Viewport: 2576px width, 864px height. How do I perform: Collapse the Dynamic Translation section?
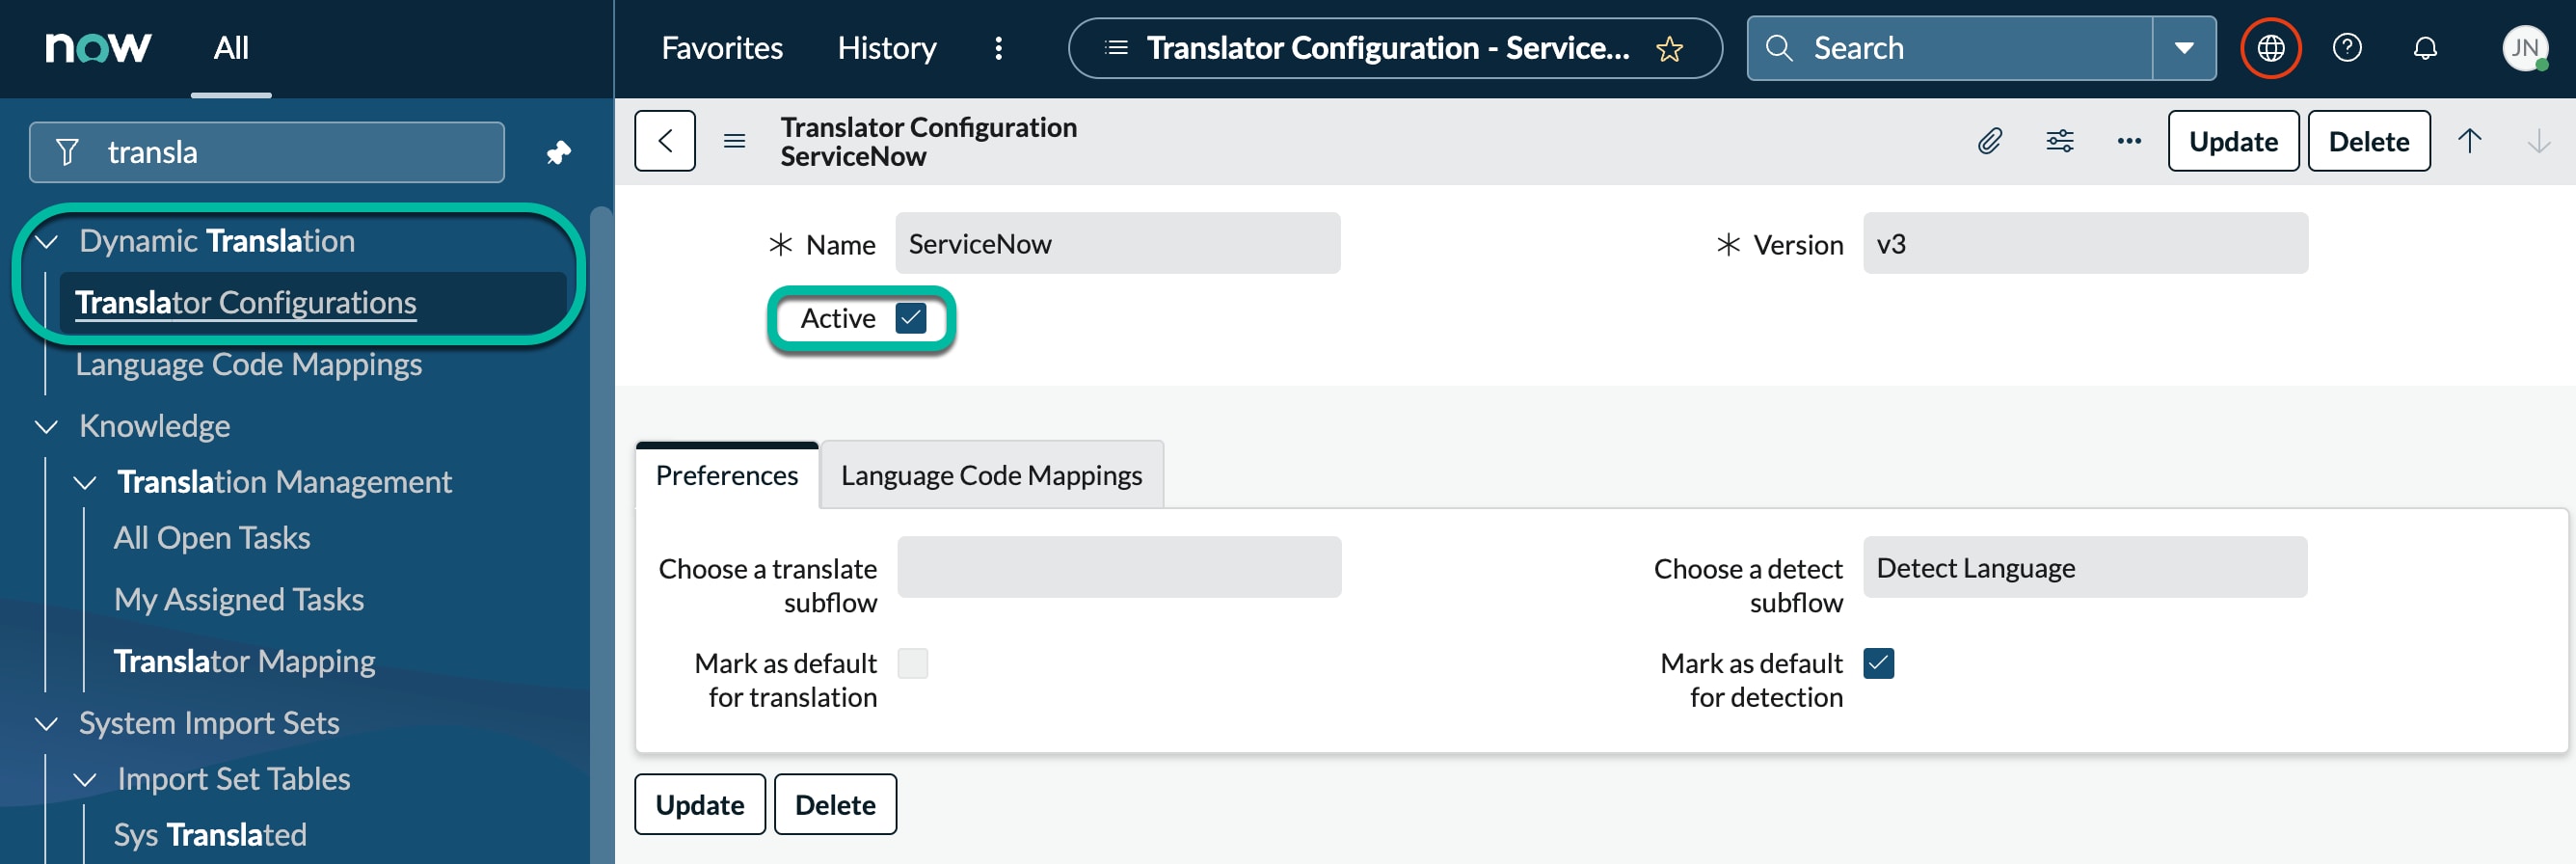point(47,241)
